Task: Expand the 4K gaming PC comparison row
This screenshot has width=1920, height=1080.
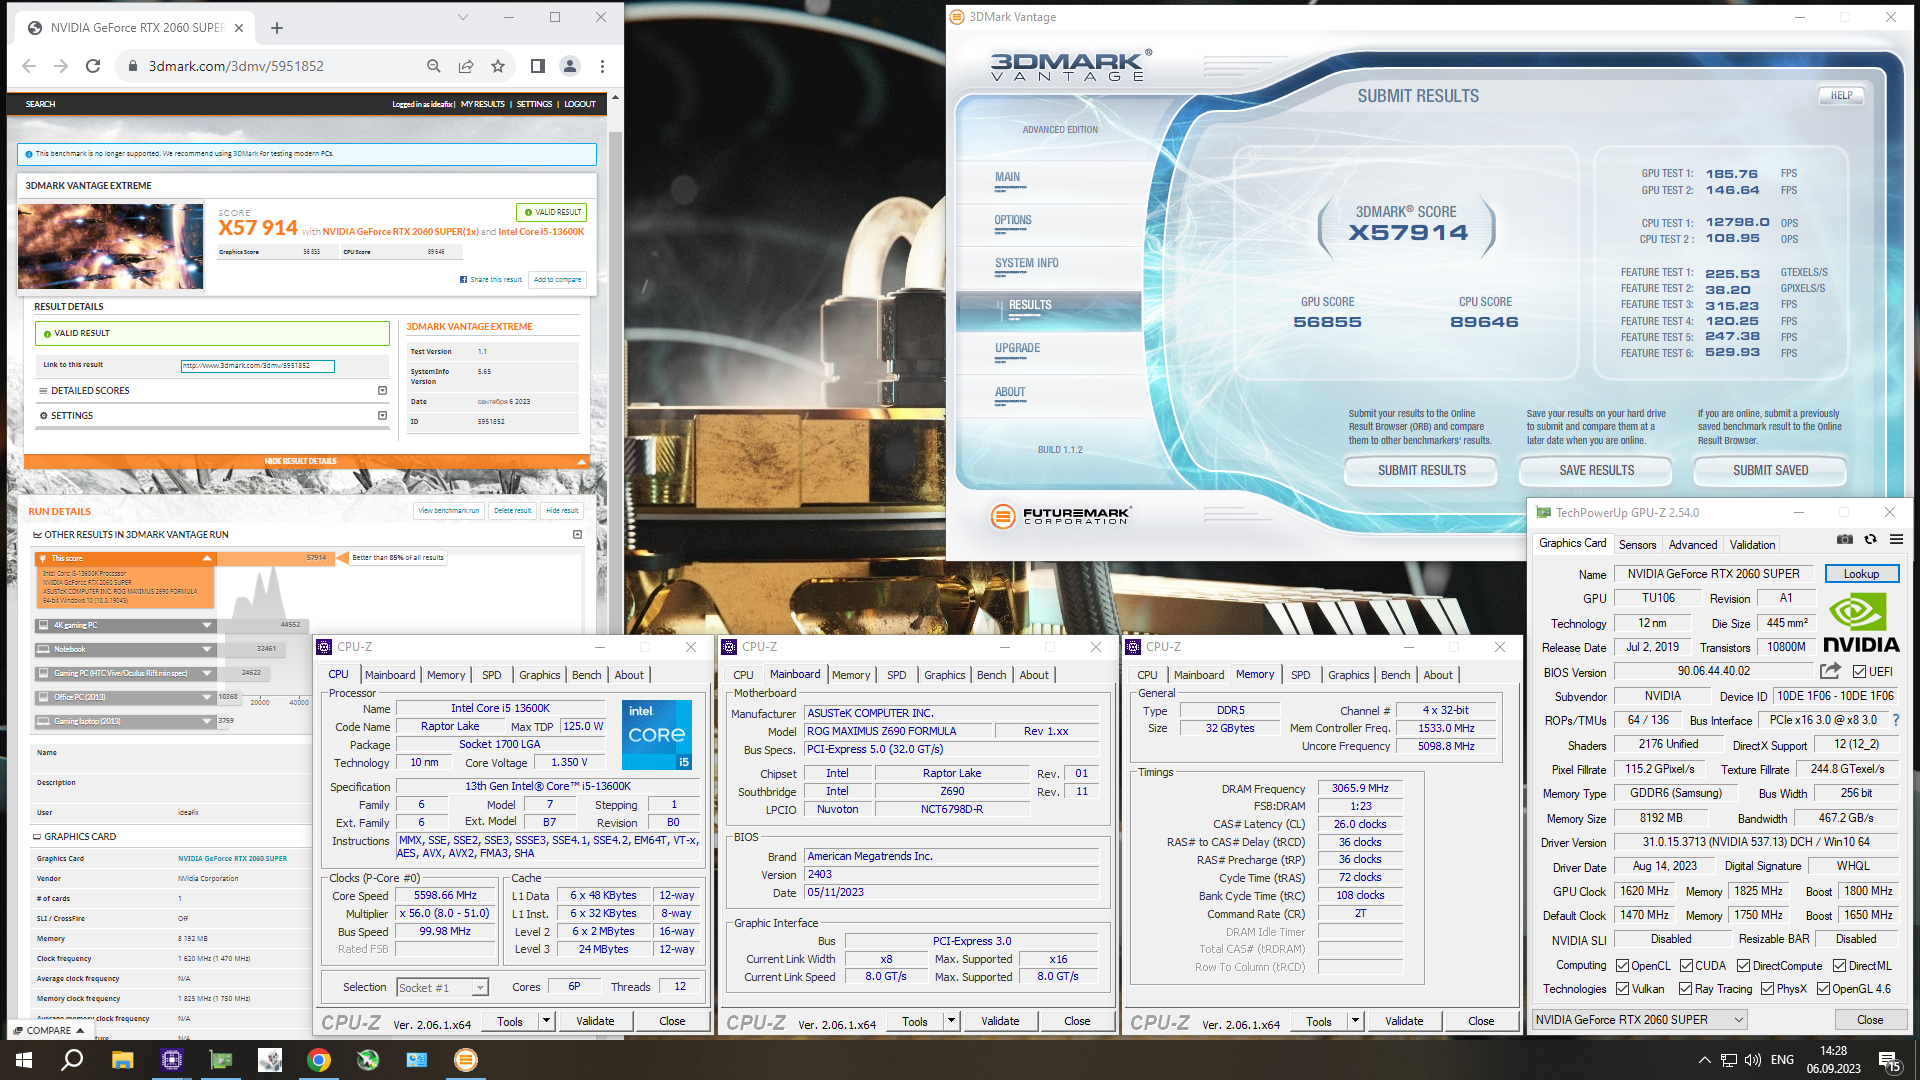Action: pyautogui.click(x=207, y=625)
